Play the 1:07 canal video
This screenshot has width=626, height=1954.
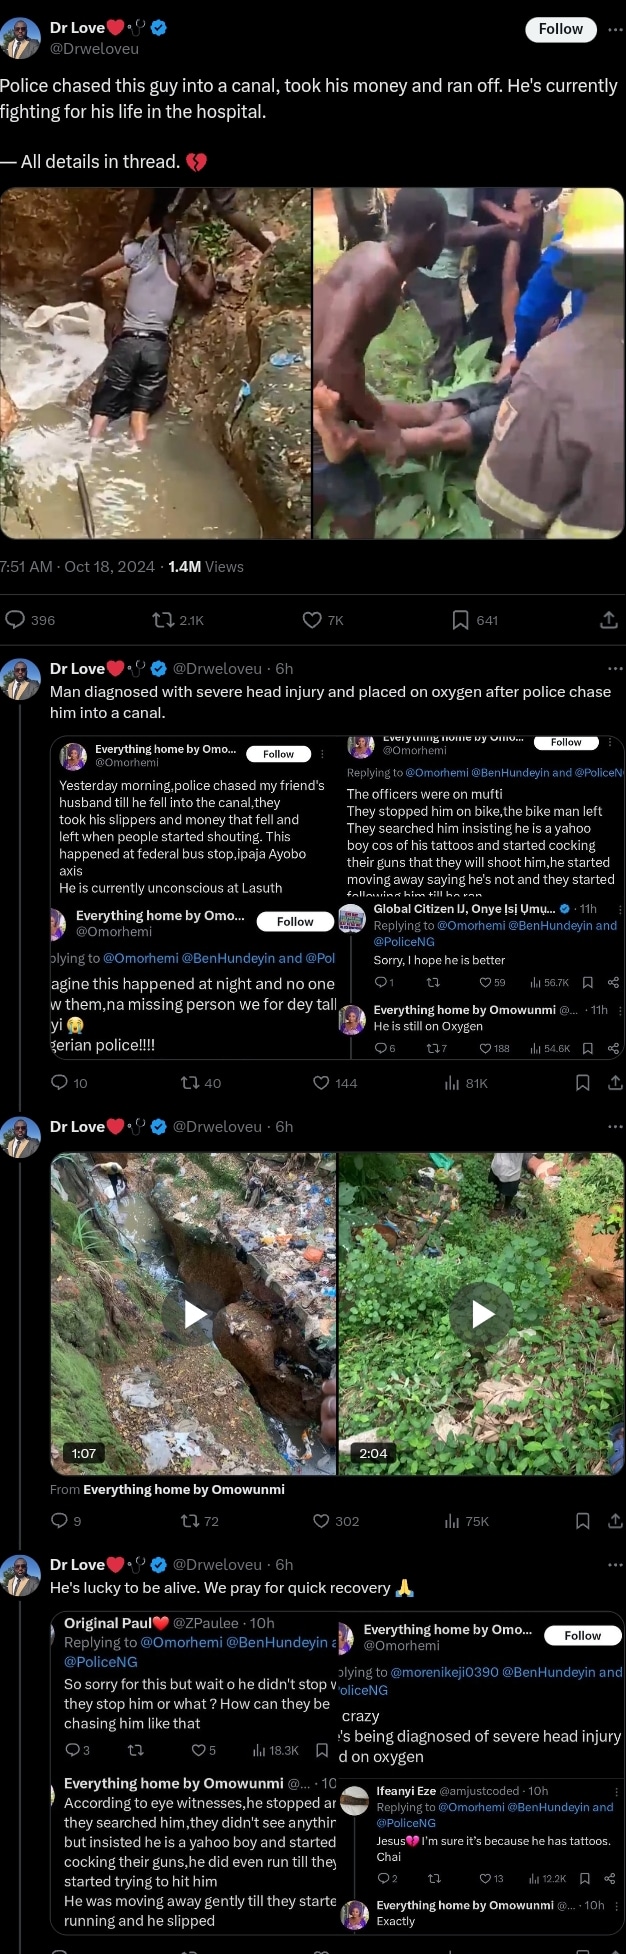point(195,1313)
